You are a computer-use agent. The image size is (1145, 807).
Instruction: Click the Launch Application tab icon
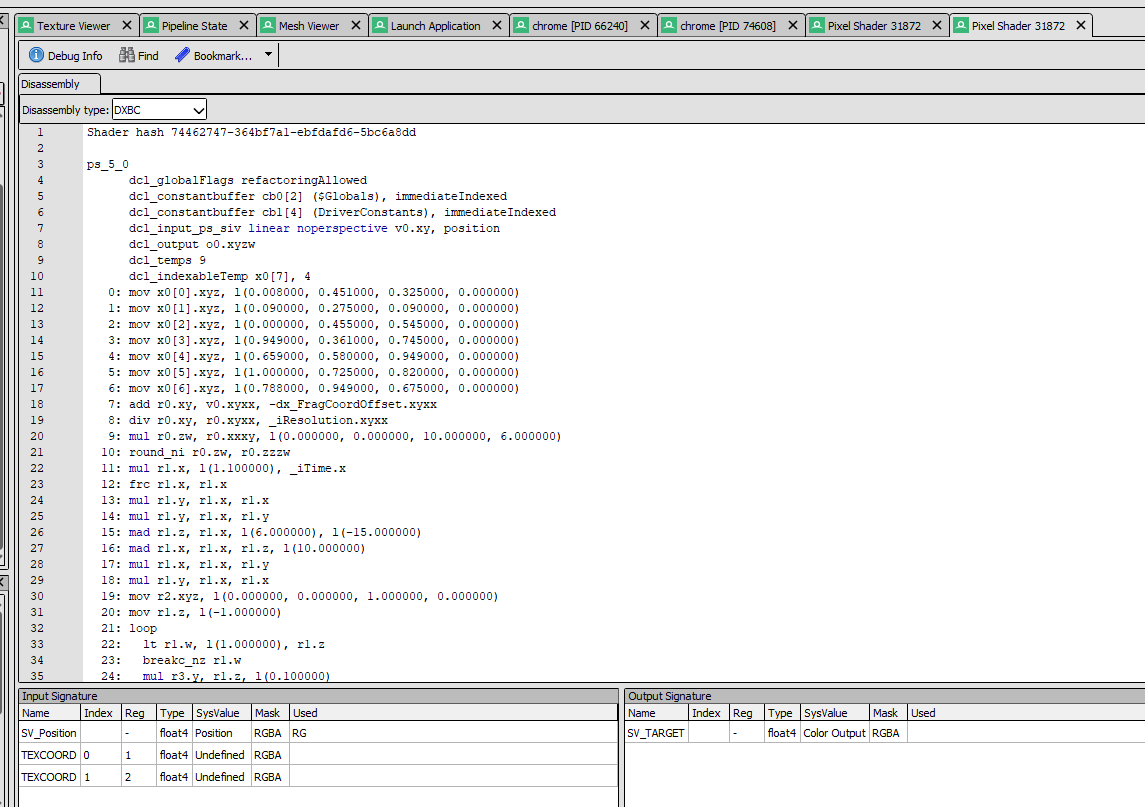(380, 26)
